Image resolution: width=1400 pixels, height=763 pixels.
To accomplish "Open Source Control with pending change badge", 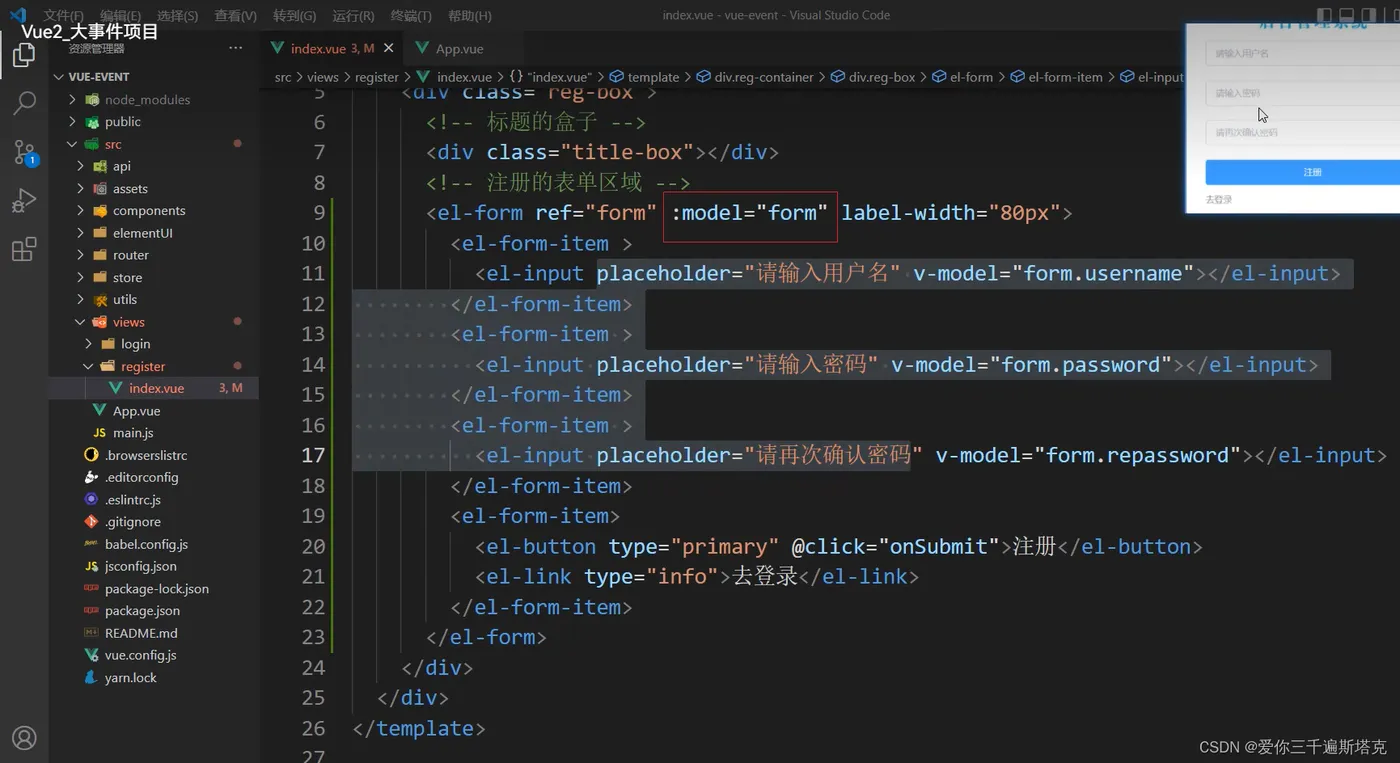I will click(x=24, y=152).
